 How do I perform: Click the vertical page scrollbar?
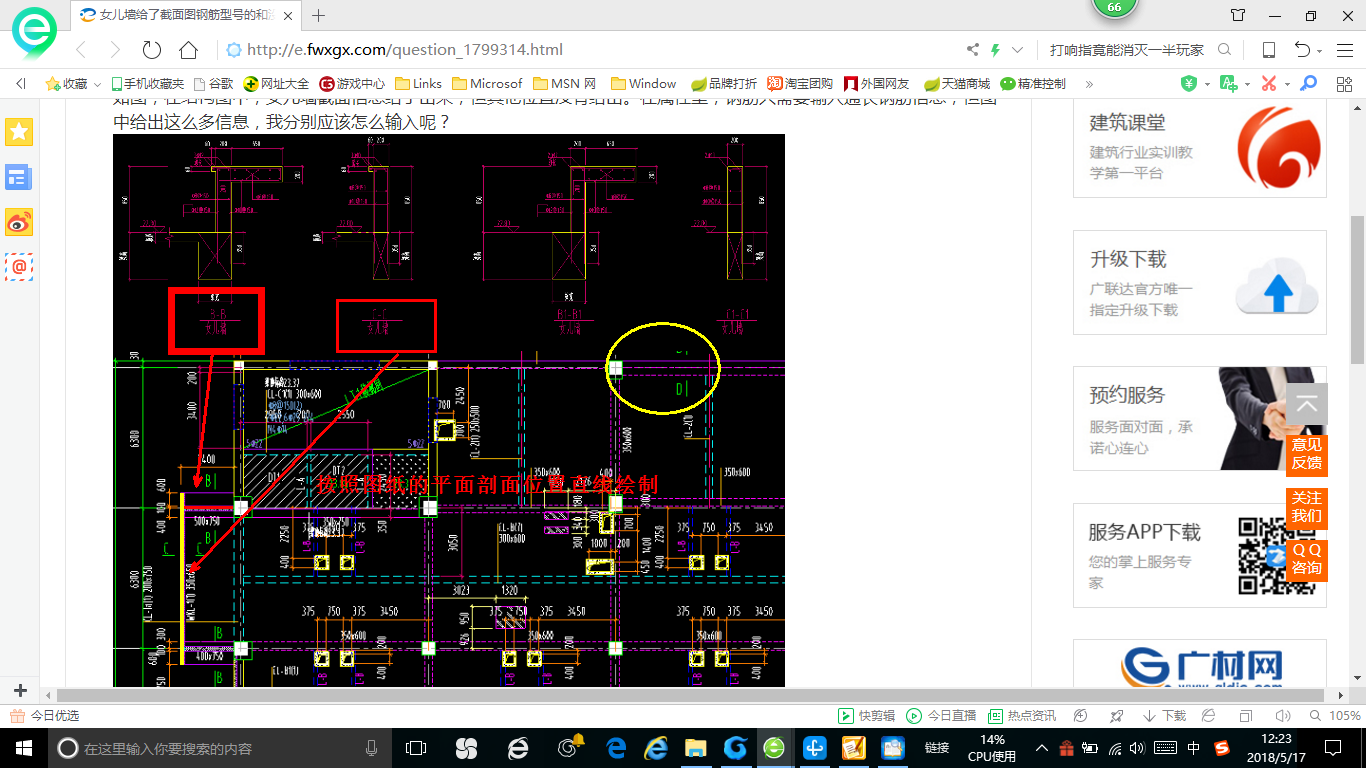(x=1358, y=290)
